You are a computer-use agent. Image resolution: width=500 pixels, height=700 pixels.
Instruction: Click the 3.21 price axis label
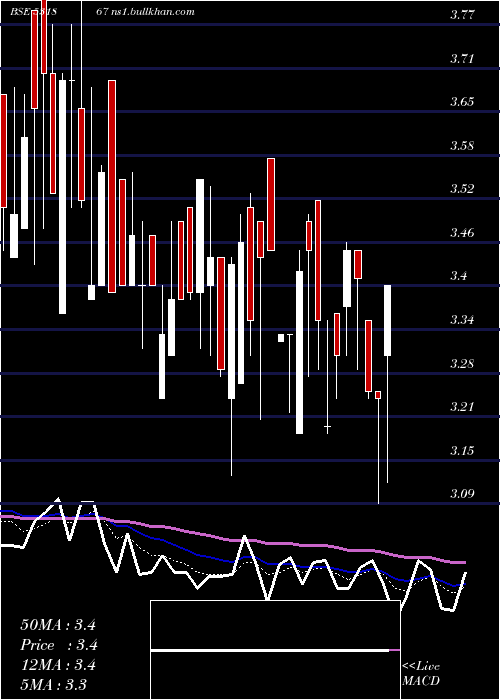pos(462,407)
